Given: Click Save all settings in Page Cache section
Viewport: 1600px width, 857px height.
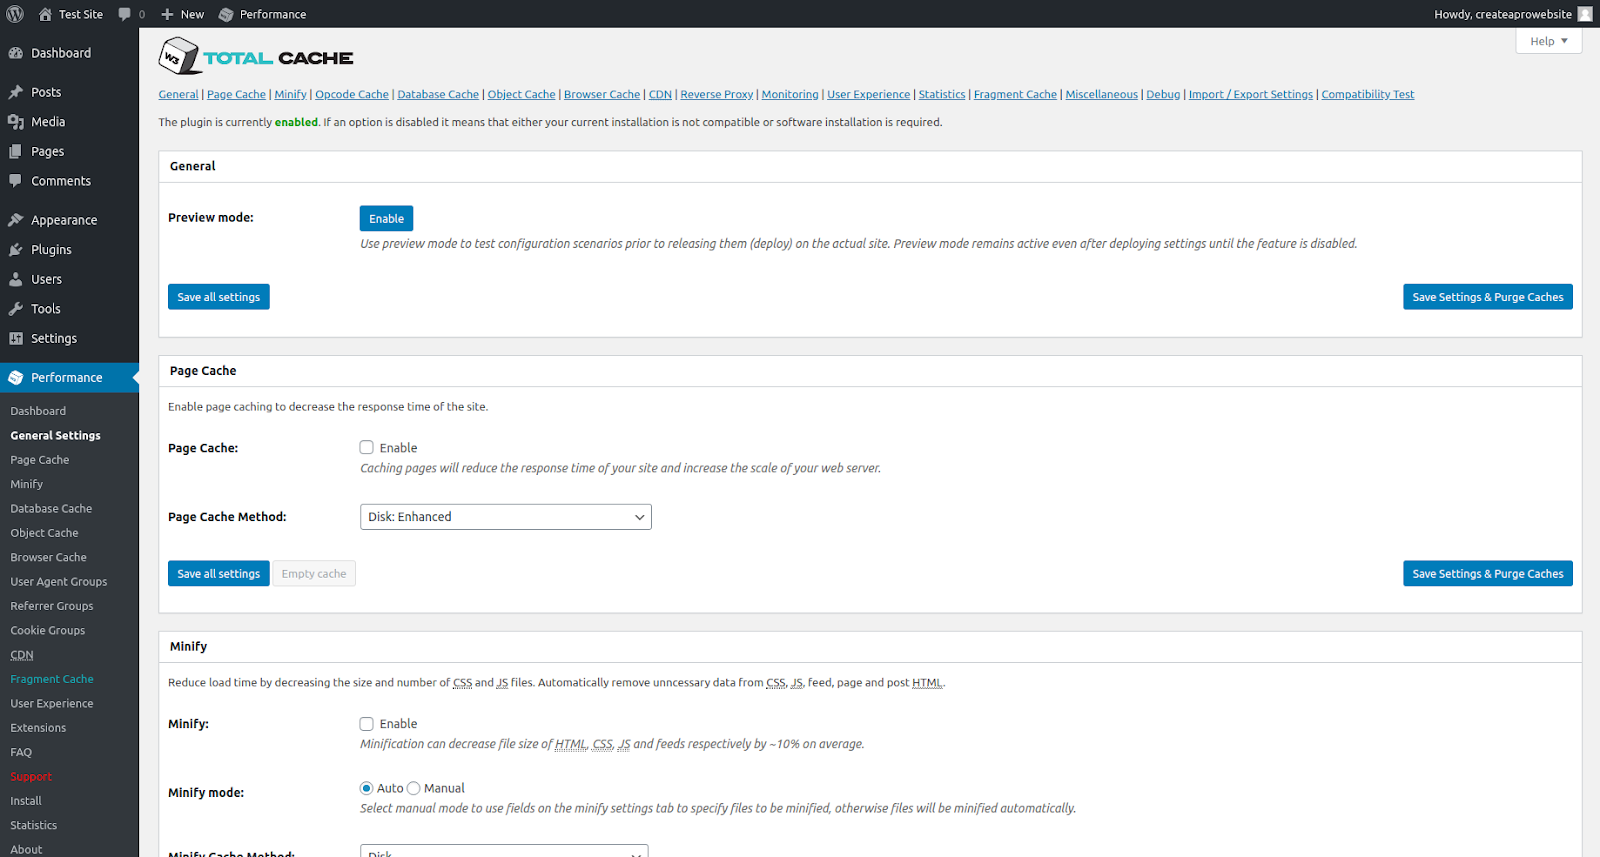Looking at the screenshot, I should pyautogui.click(x=219, y=574).
